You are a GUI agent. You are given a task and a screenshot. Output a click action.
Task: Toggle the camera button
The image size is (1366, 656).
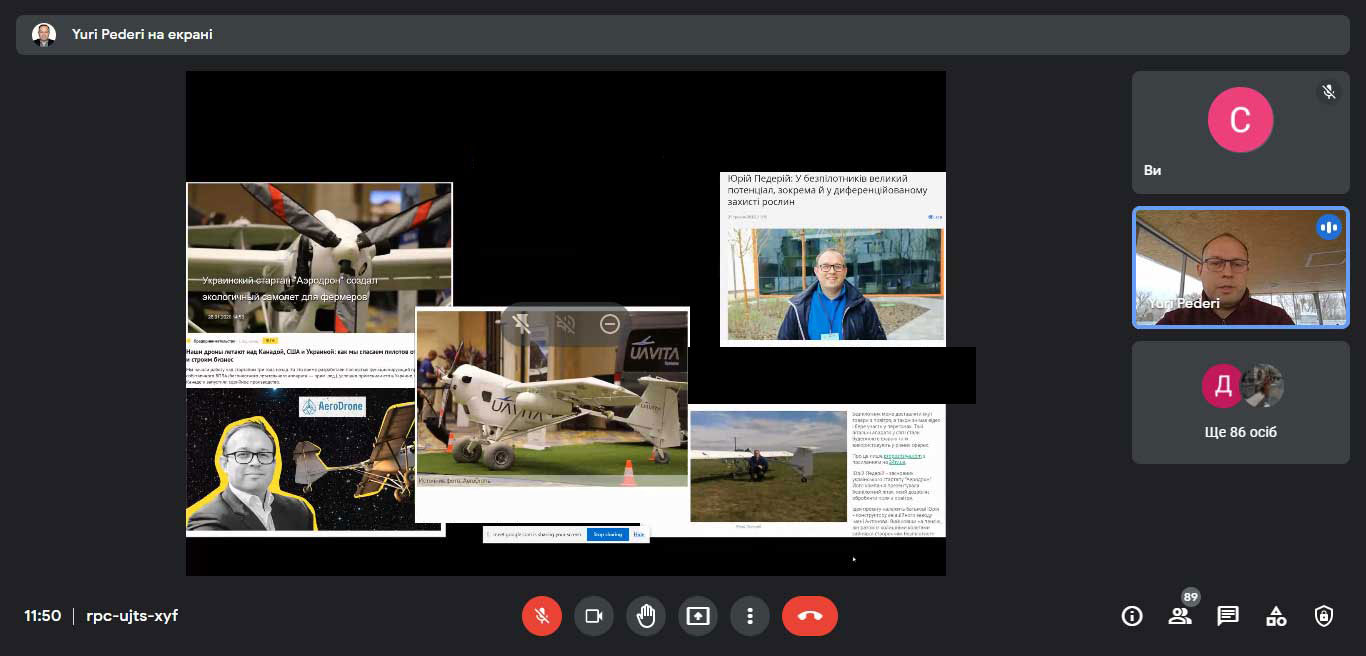[x=594, y=616]
